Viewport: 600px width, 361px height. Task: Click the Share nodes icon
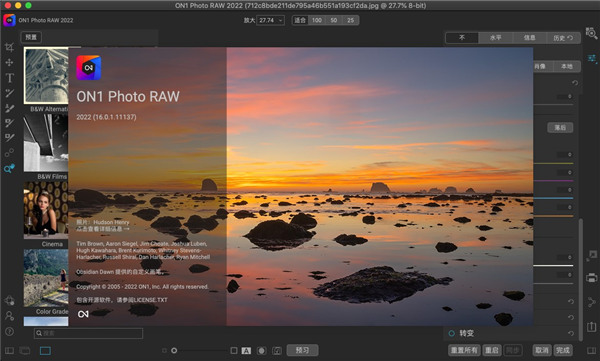click(x=592, y=302)
